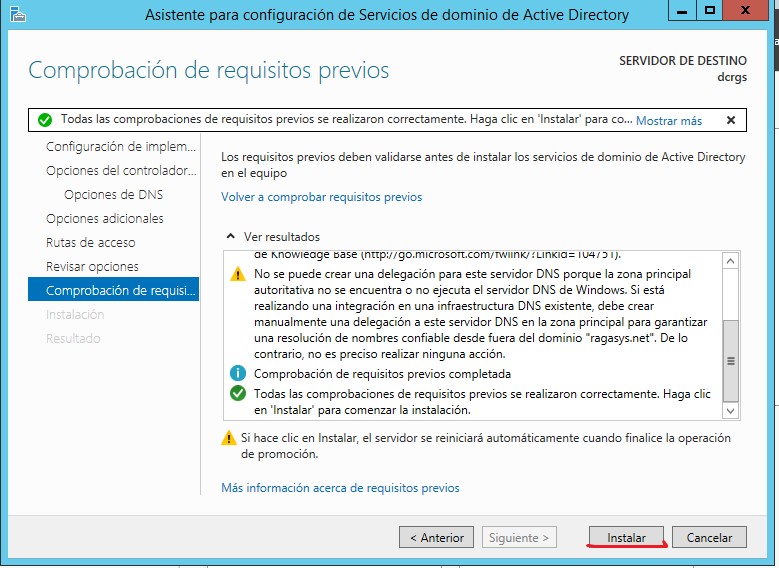Click the results scrollbar down arrow
This screenshot has height=568, width=779.
[x=730, y=411]
